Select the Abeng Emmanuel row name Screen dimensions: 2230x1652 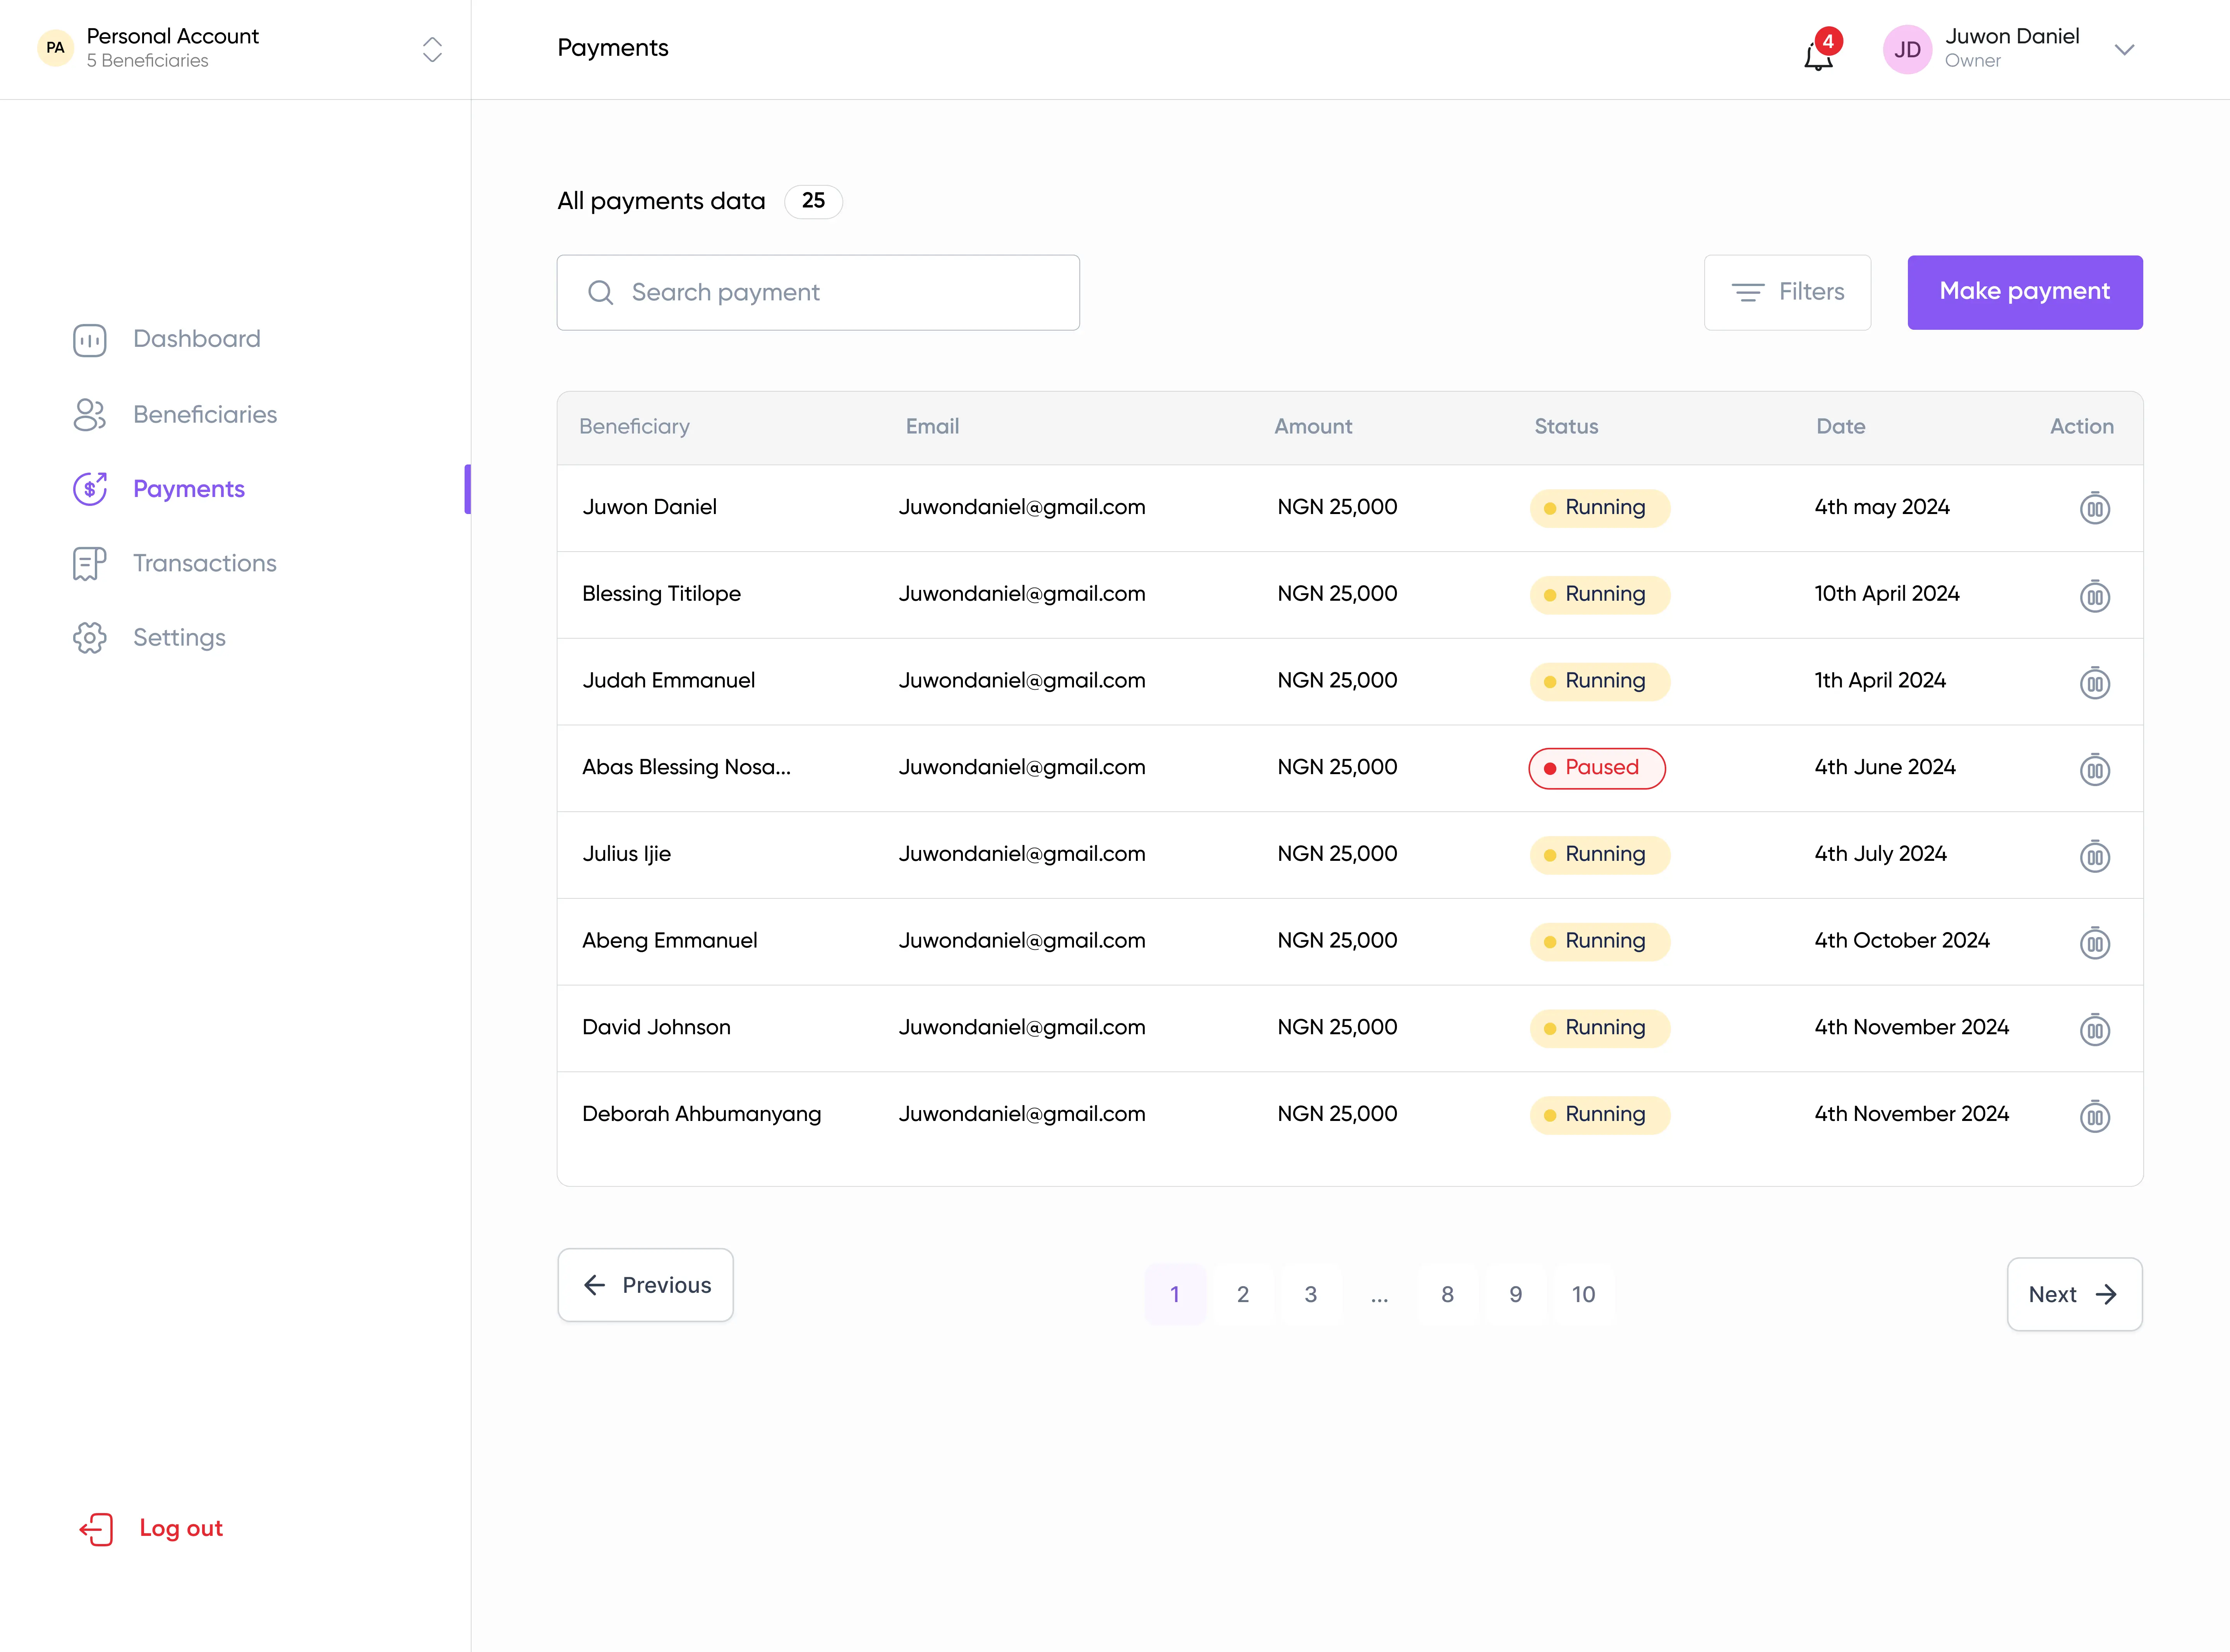pos(670,941)
